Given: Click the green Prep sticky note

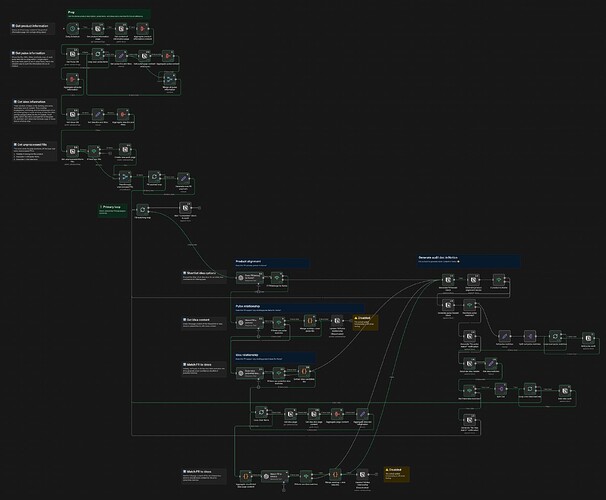Looking at the screenshot, I should click(108, 14).
